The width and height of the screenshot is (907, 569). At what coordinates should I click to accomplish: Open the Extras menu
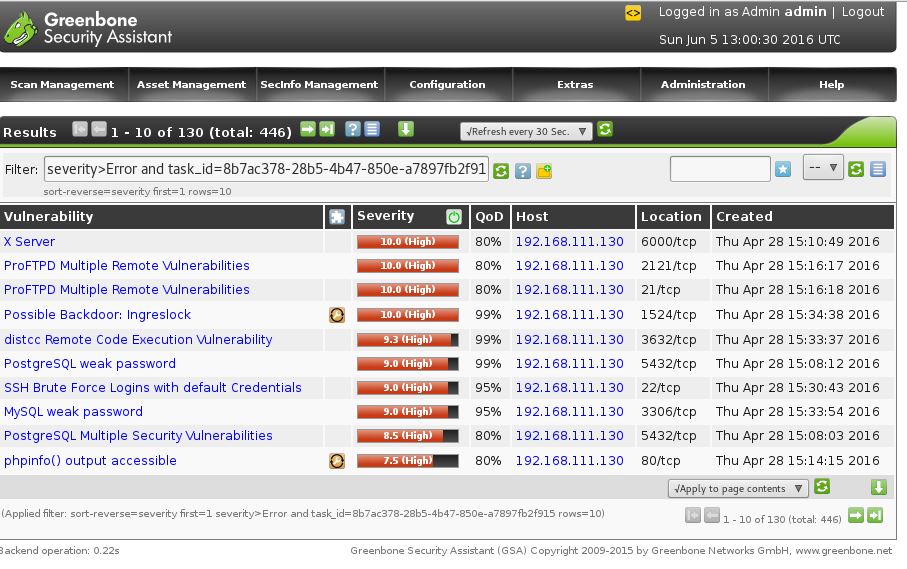pyautogui.click(x=576, y=84)
